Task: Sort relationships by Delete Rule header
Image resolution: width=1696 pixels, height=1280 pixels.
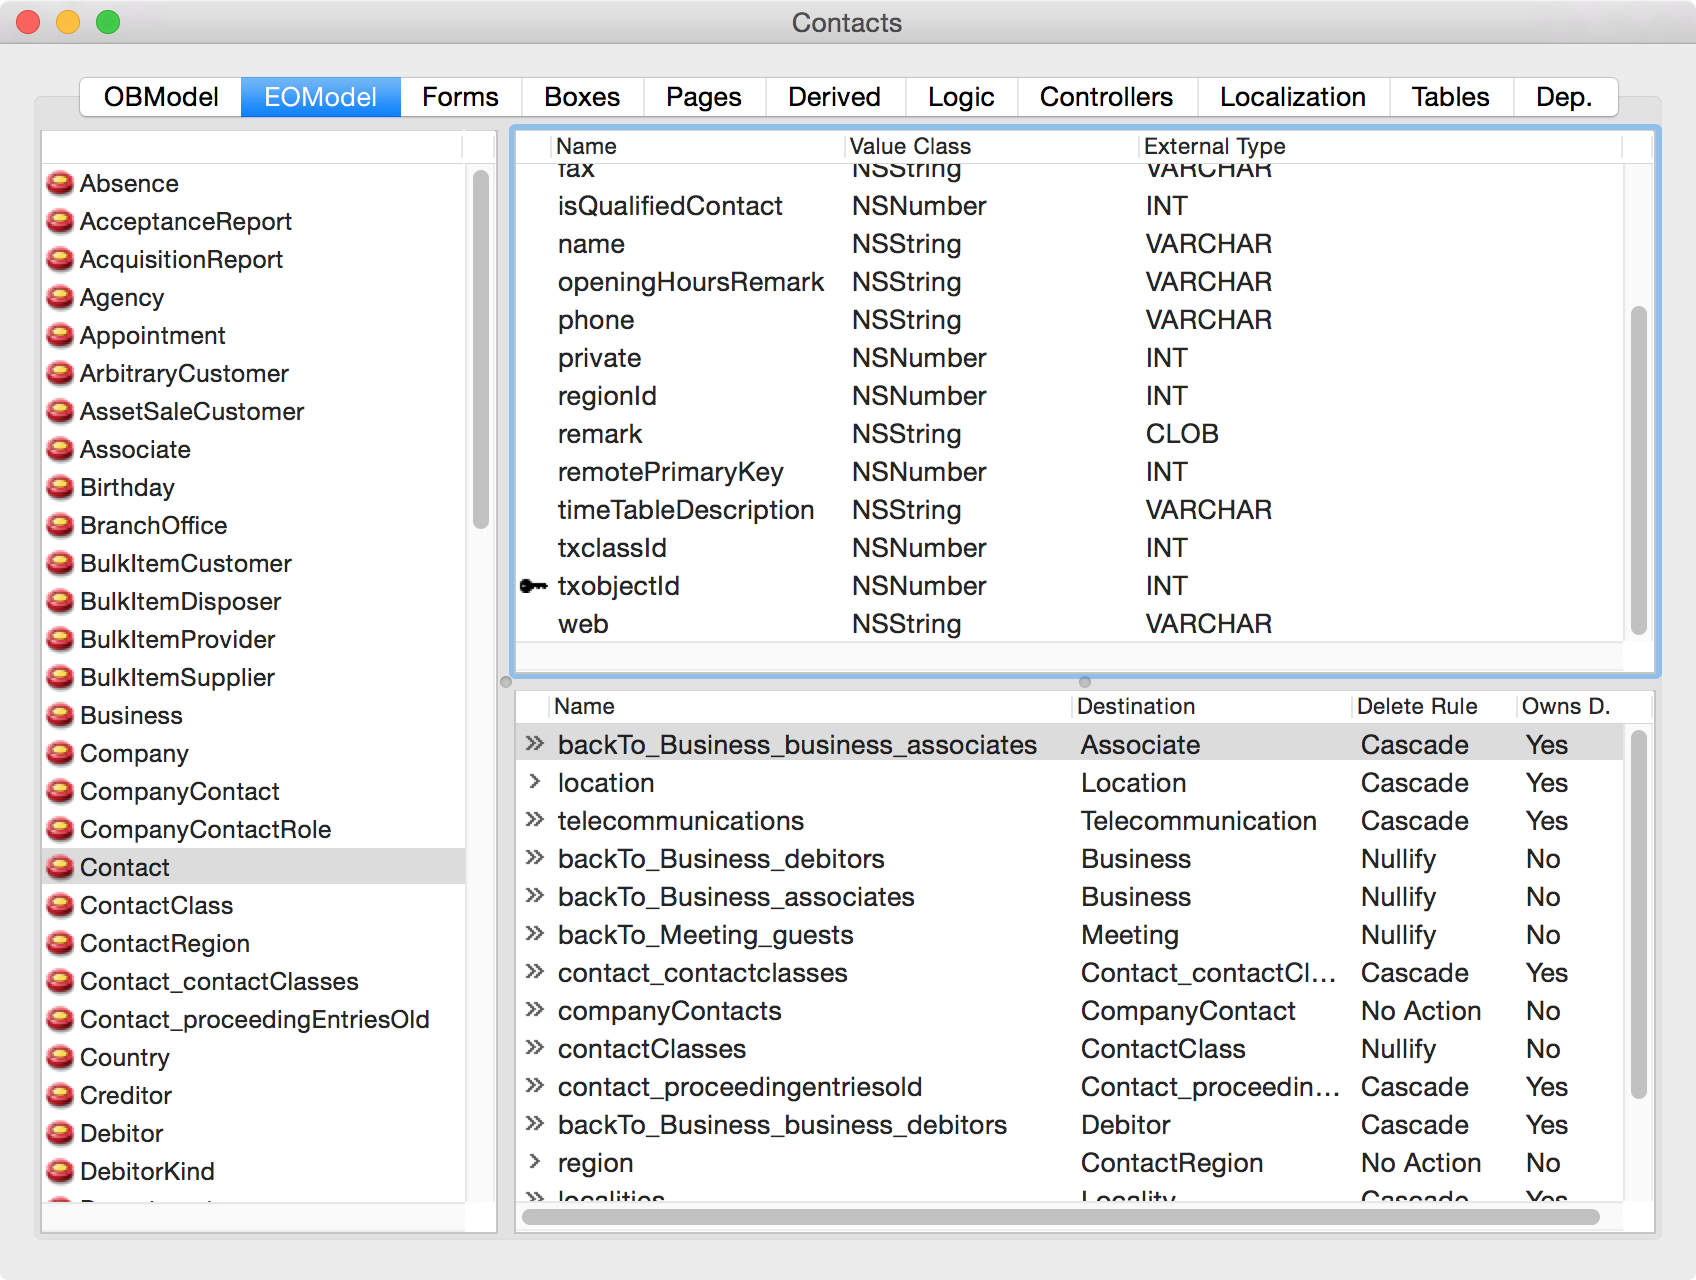Action: [1416, 706]
